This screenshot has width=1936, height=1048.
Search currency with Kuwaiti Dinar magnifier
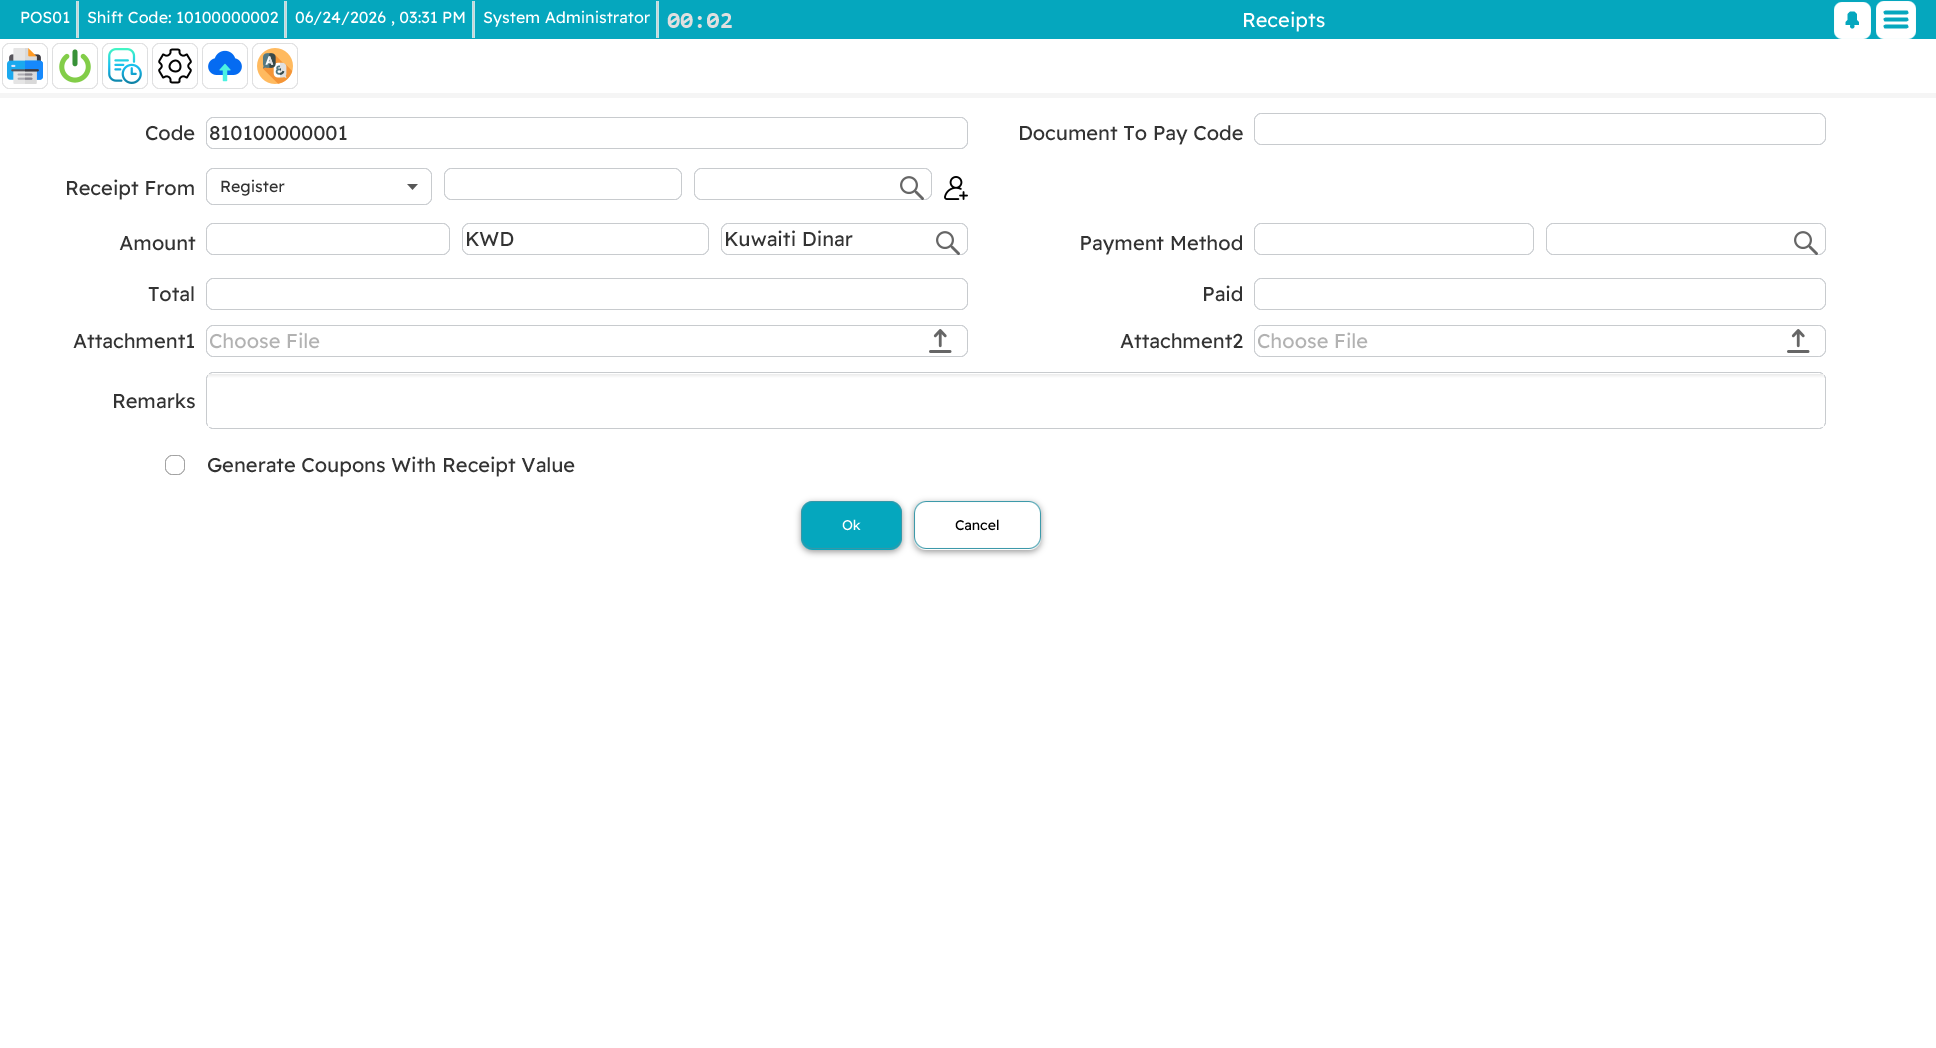(x=947, y=242)
